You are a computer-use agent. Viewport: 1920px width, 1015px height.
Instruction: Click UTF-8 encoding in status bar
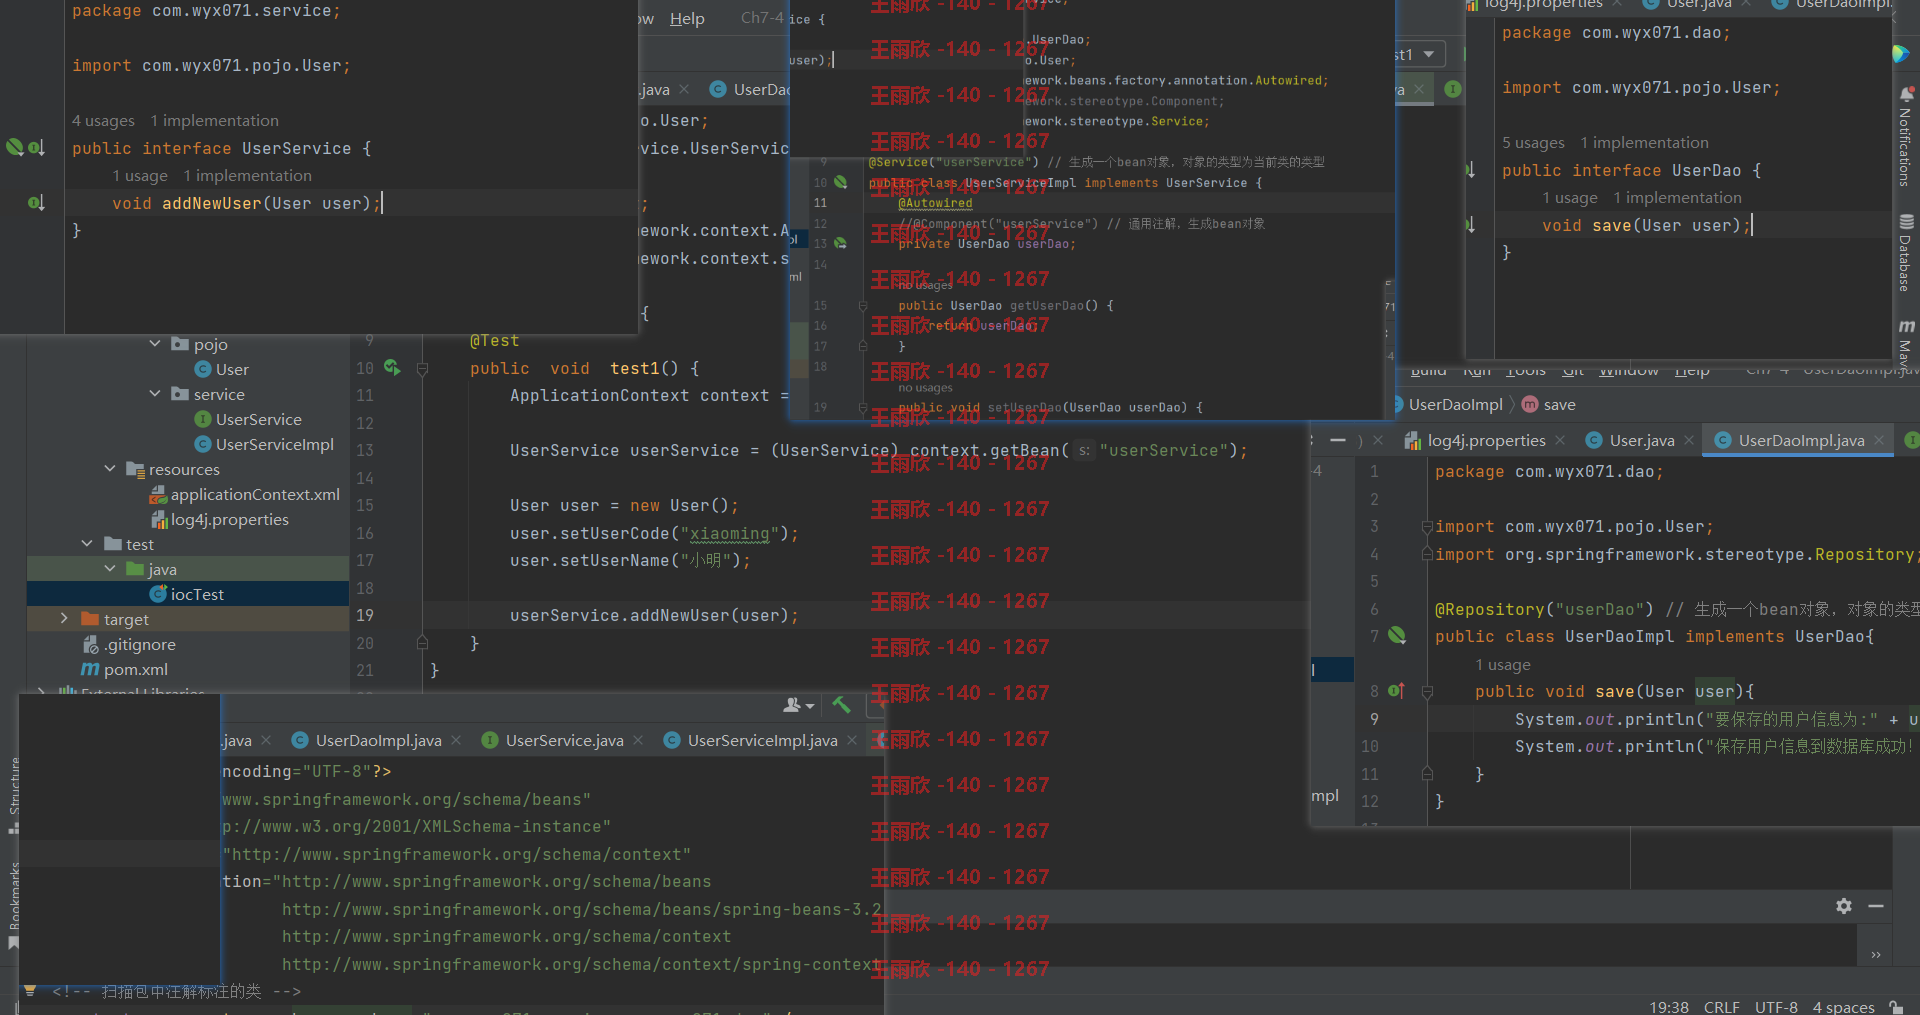[x=1776, y=1007]
